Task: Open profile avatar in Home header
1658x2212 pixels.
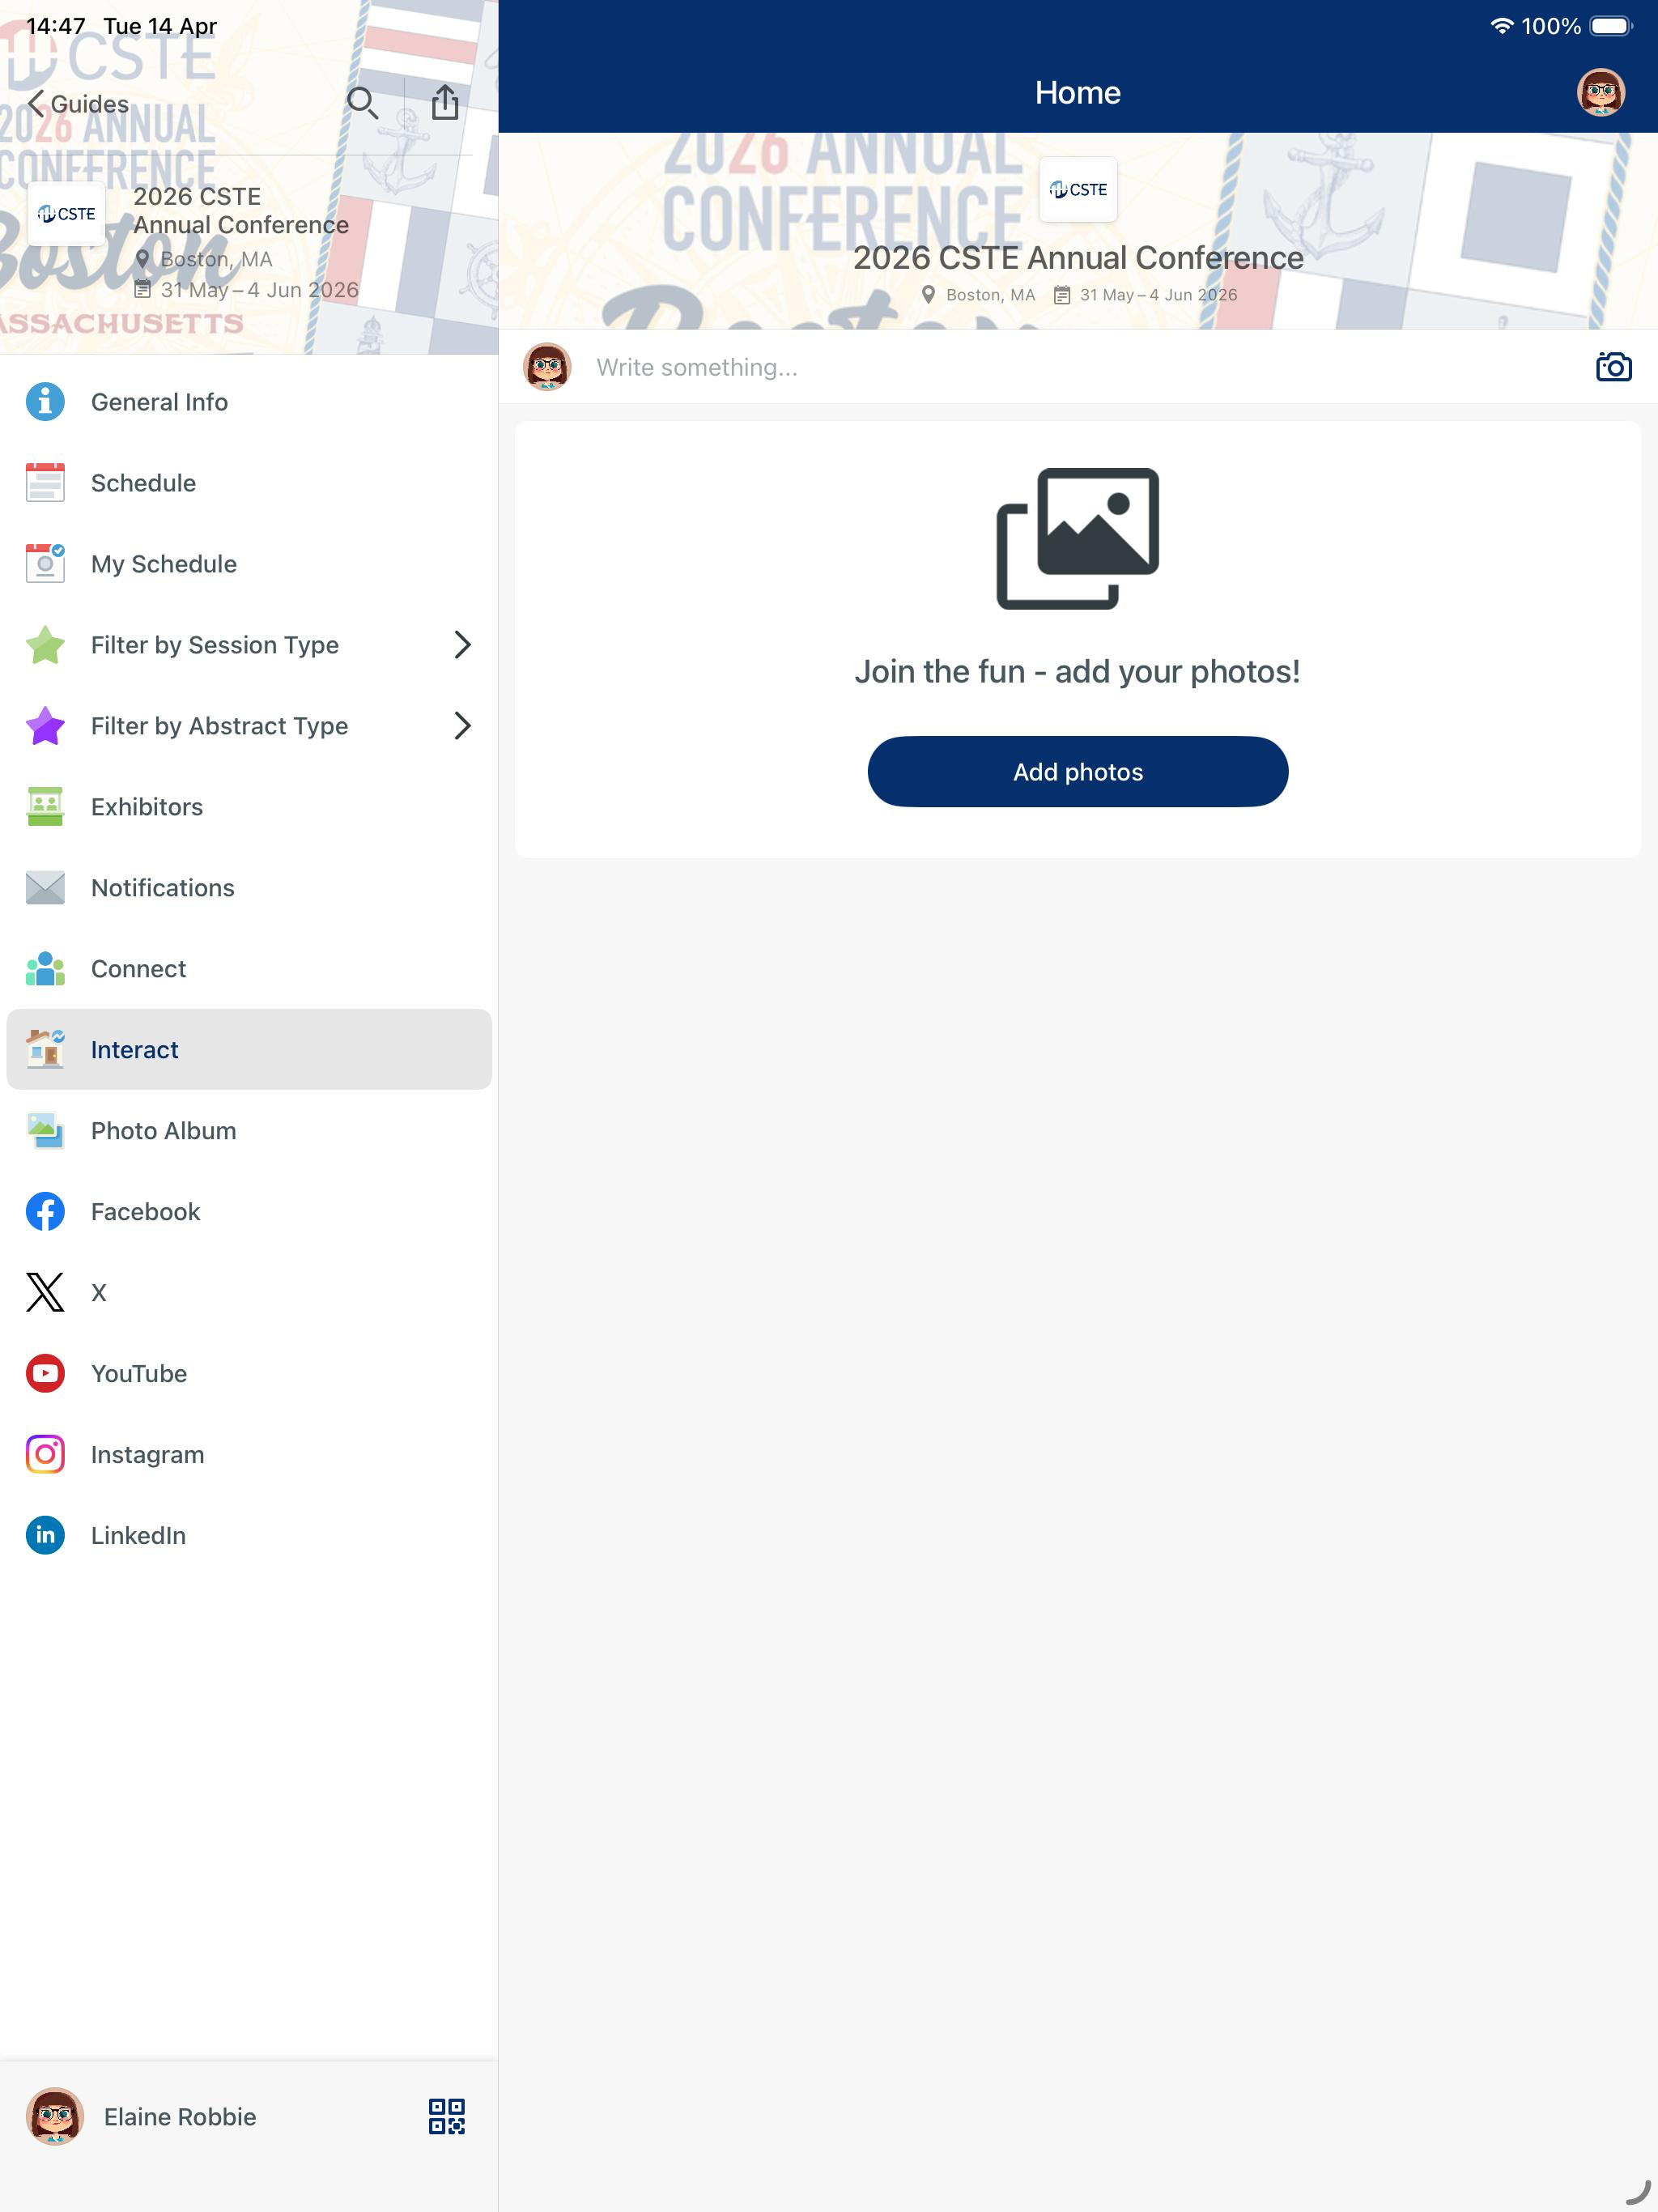Action: [1600, 92]
